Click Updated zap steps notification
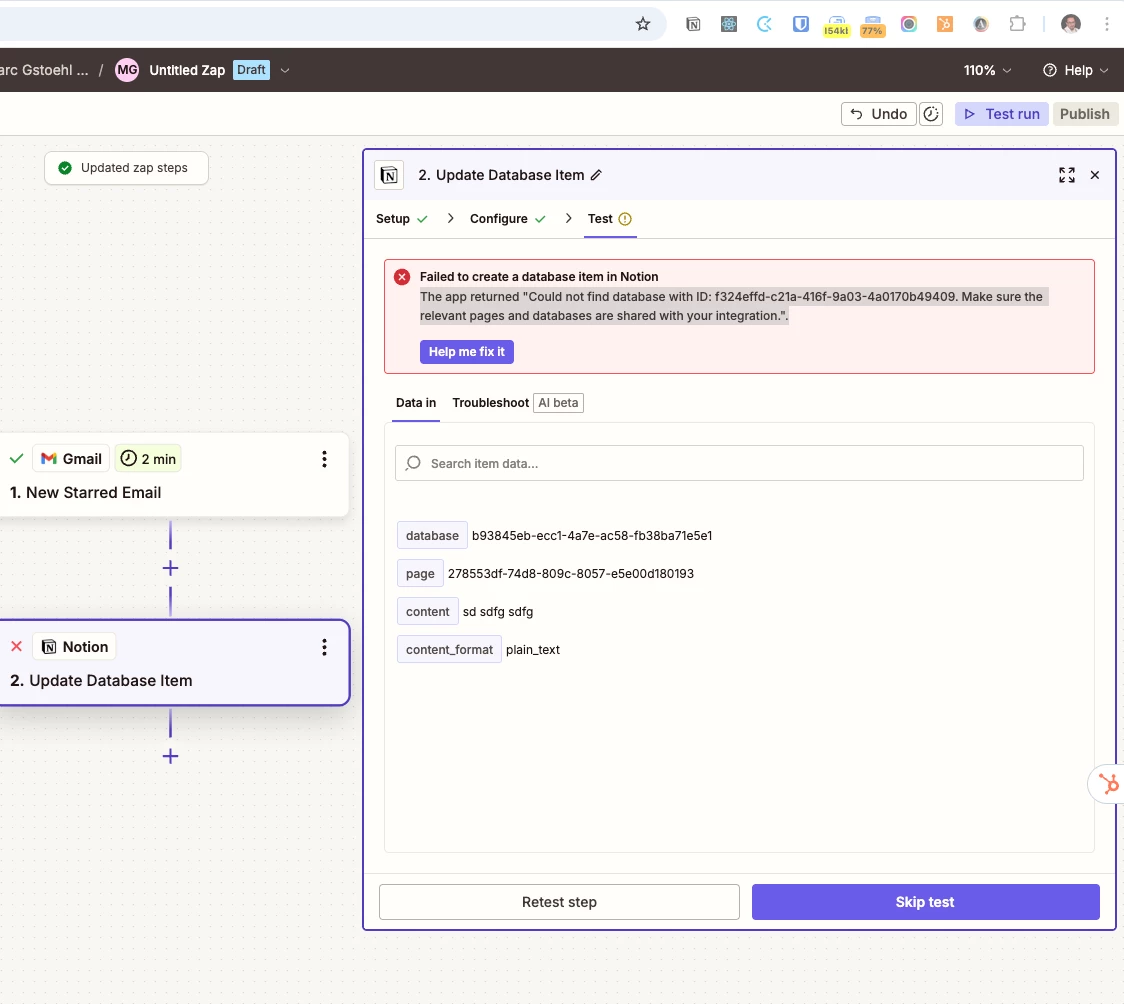This screenshot has width=1124, height=1004. [126, 168]
